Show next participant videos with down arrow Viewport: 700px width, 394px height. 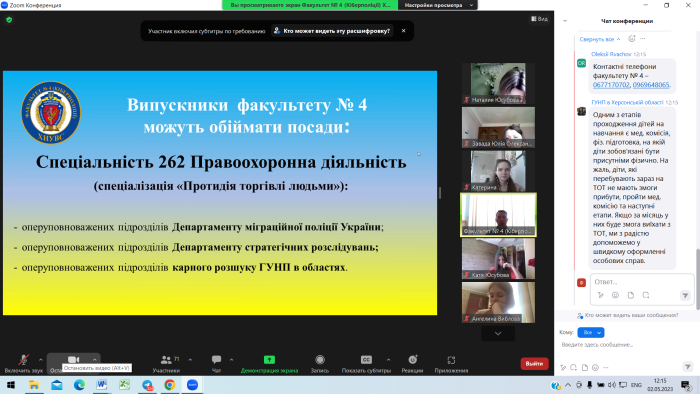(x=498, y=333)
